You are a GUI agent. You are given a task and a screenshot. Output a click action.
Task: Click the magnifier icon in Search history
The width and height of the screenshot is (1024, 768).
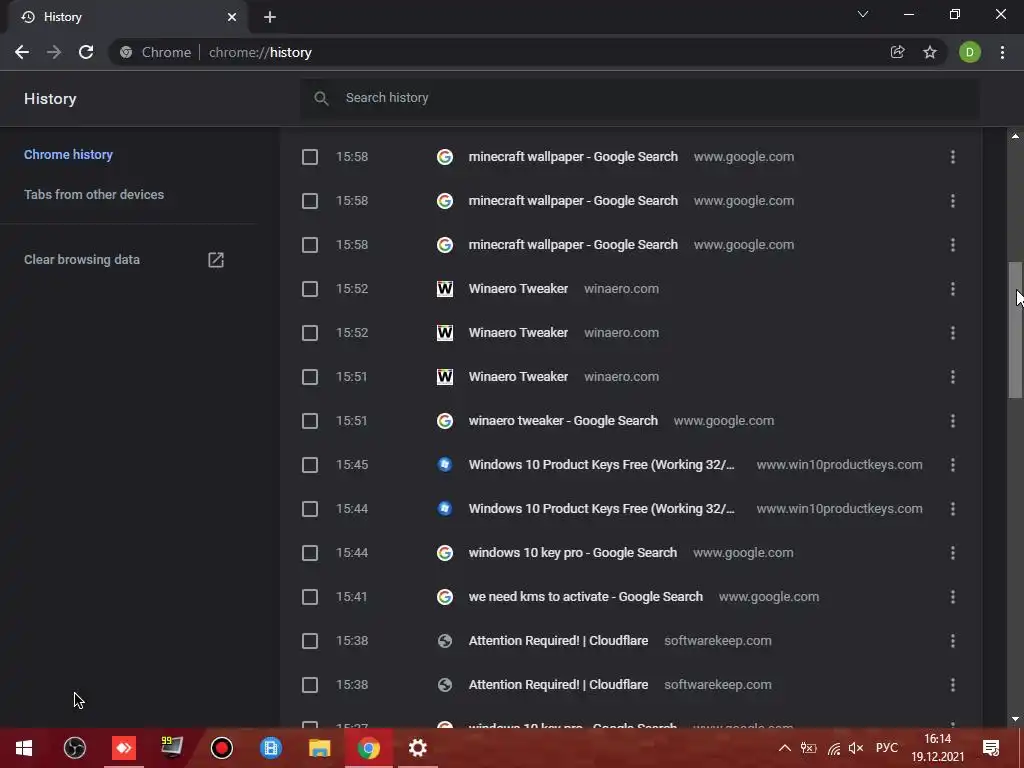point(321,98)
